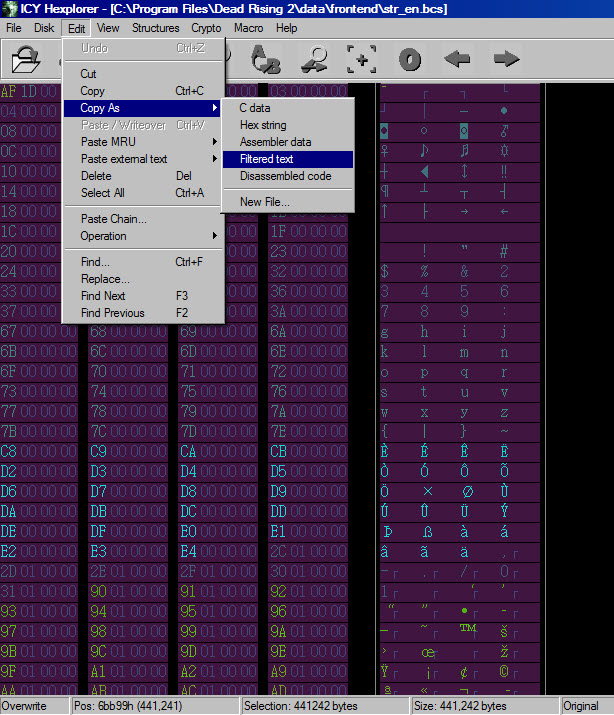This screenshot has height=715, width=614.
Task: Choose Find... from the Edit menu
Action: pyautogui.click(x=143, y=262)
